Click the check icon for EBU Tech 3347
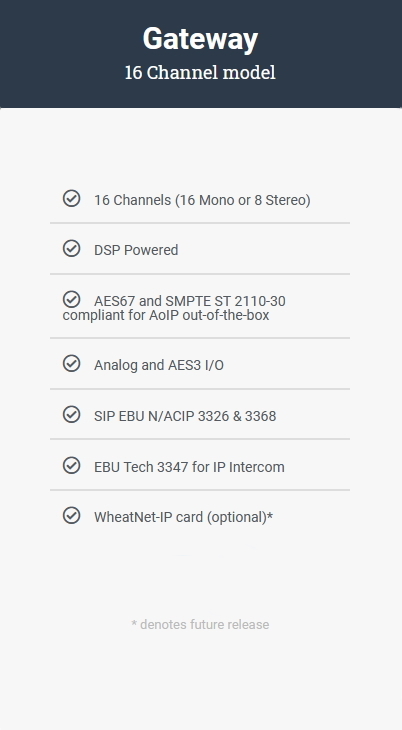 click(71, 465)
